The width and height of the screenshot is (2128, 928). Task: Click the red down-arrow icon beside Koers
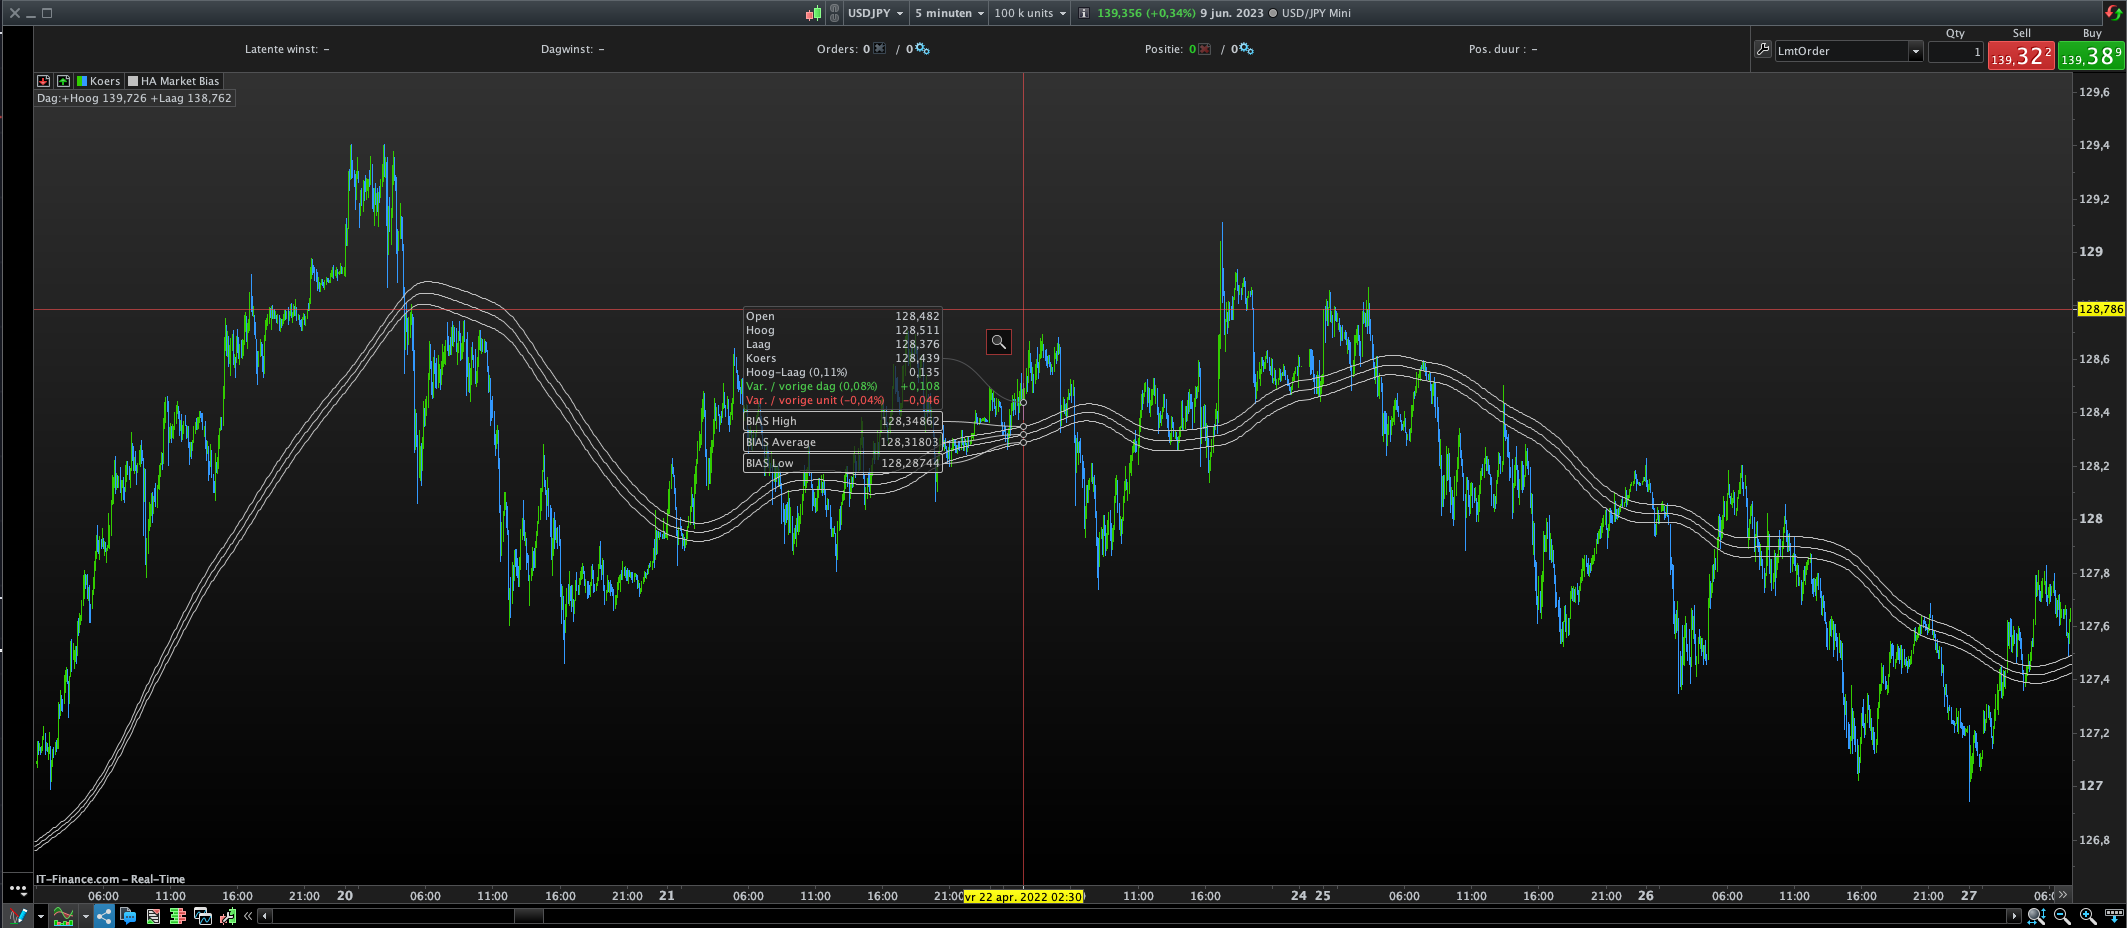tap(44, 81)
